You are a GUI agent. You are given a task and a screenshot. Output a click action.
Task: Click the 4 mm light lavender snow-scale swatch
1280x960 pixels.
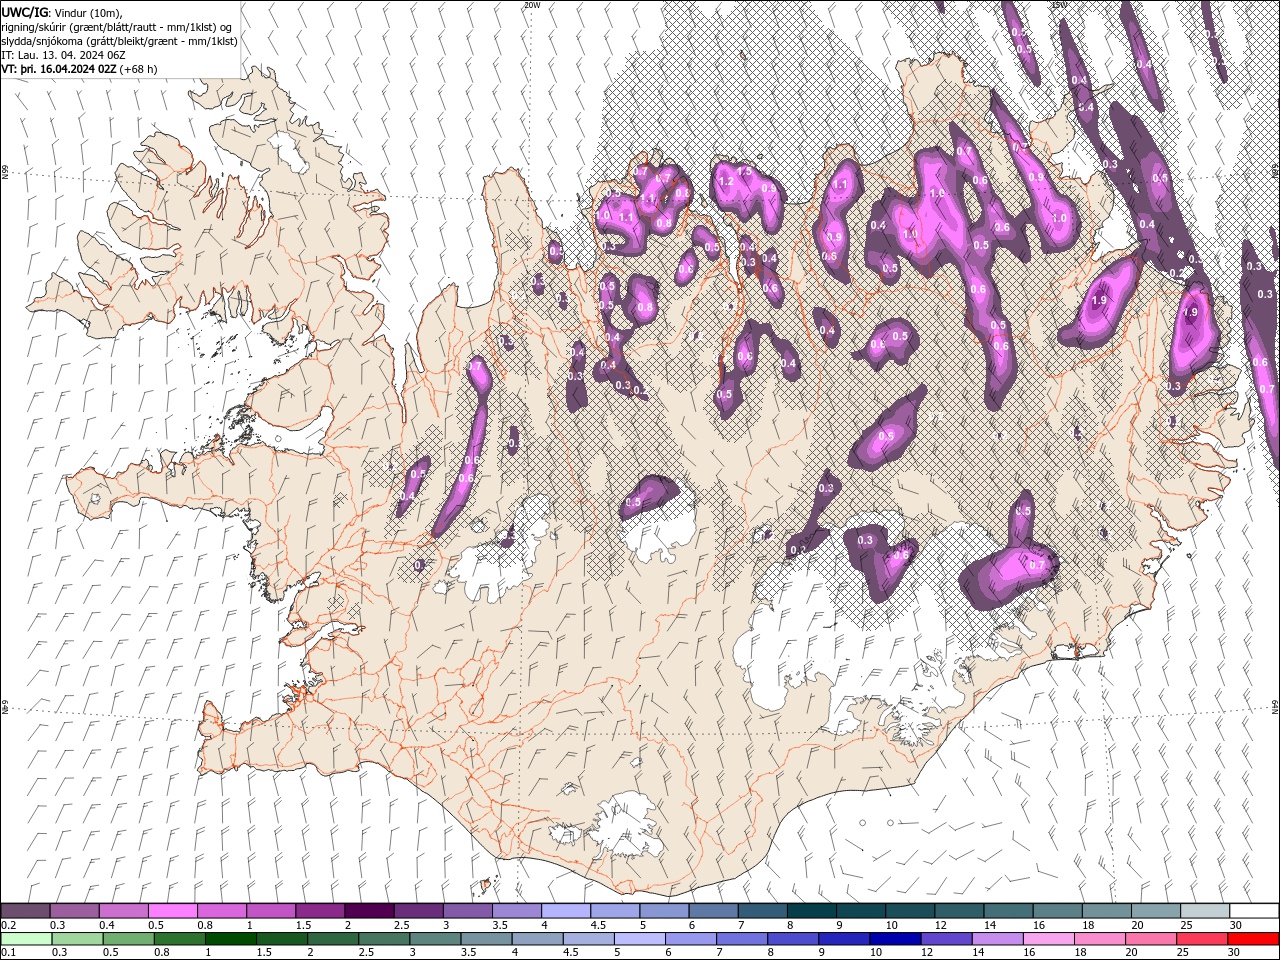[x=566, y=911]
